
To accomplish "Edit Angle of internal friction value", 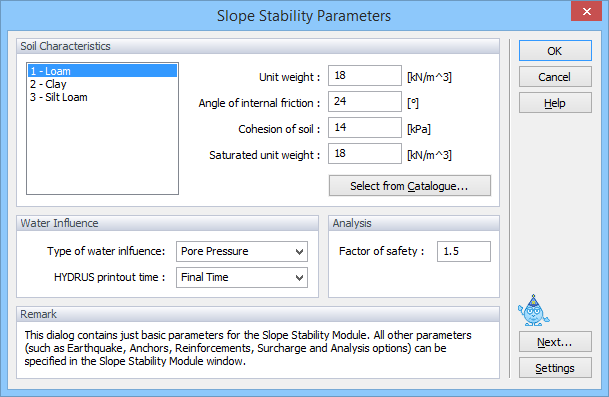I will [x=365, y=101].
